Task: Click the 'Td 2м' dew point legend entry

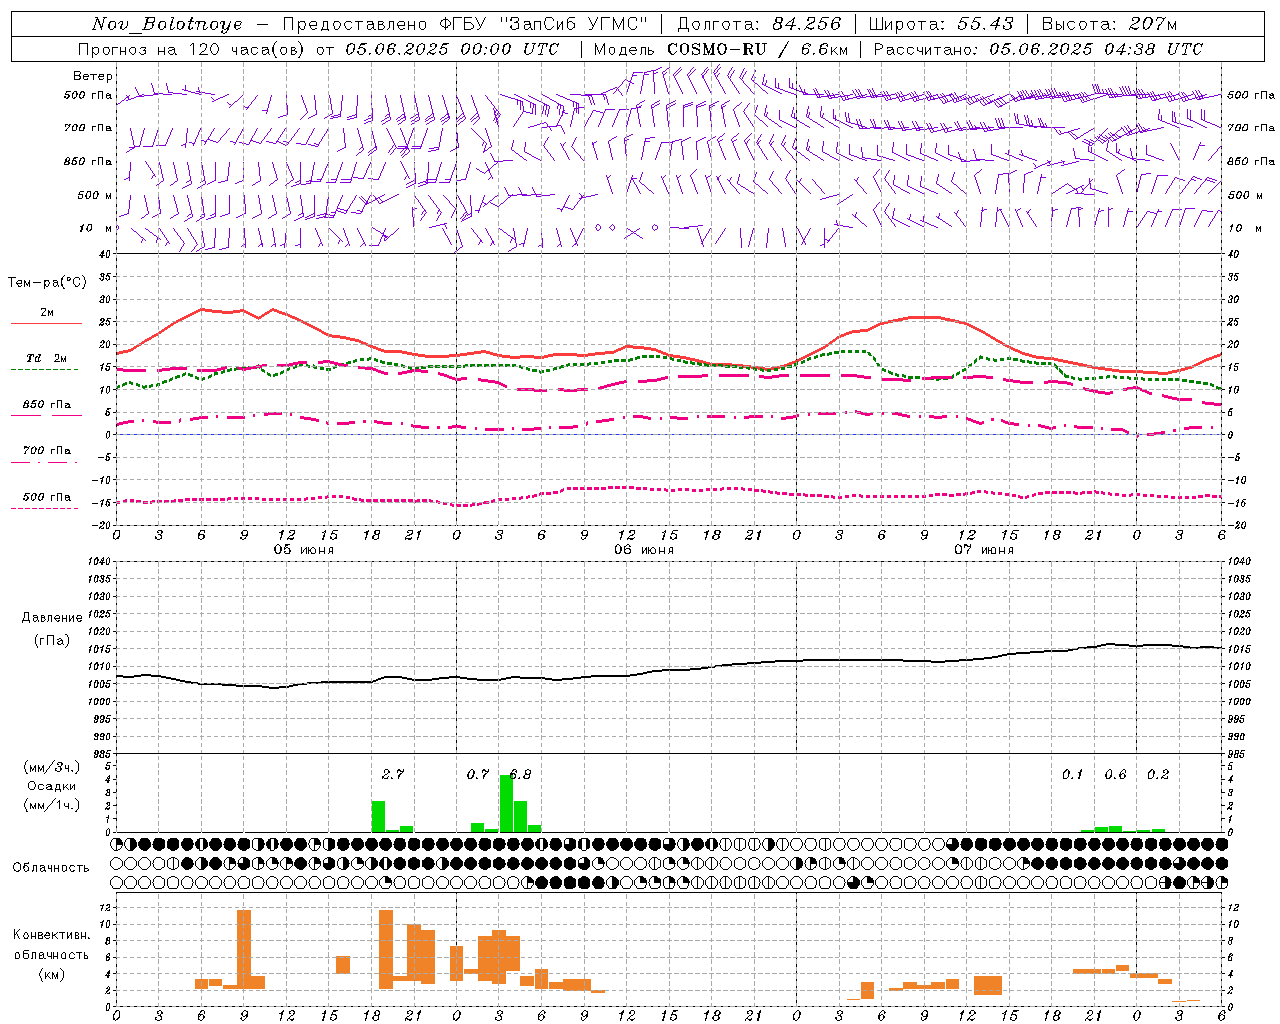Action: [46, 358]
